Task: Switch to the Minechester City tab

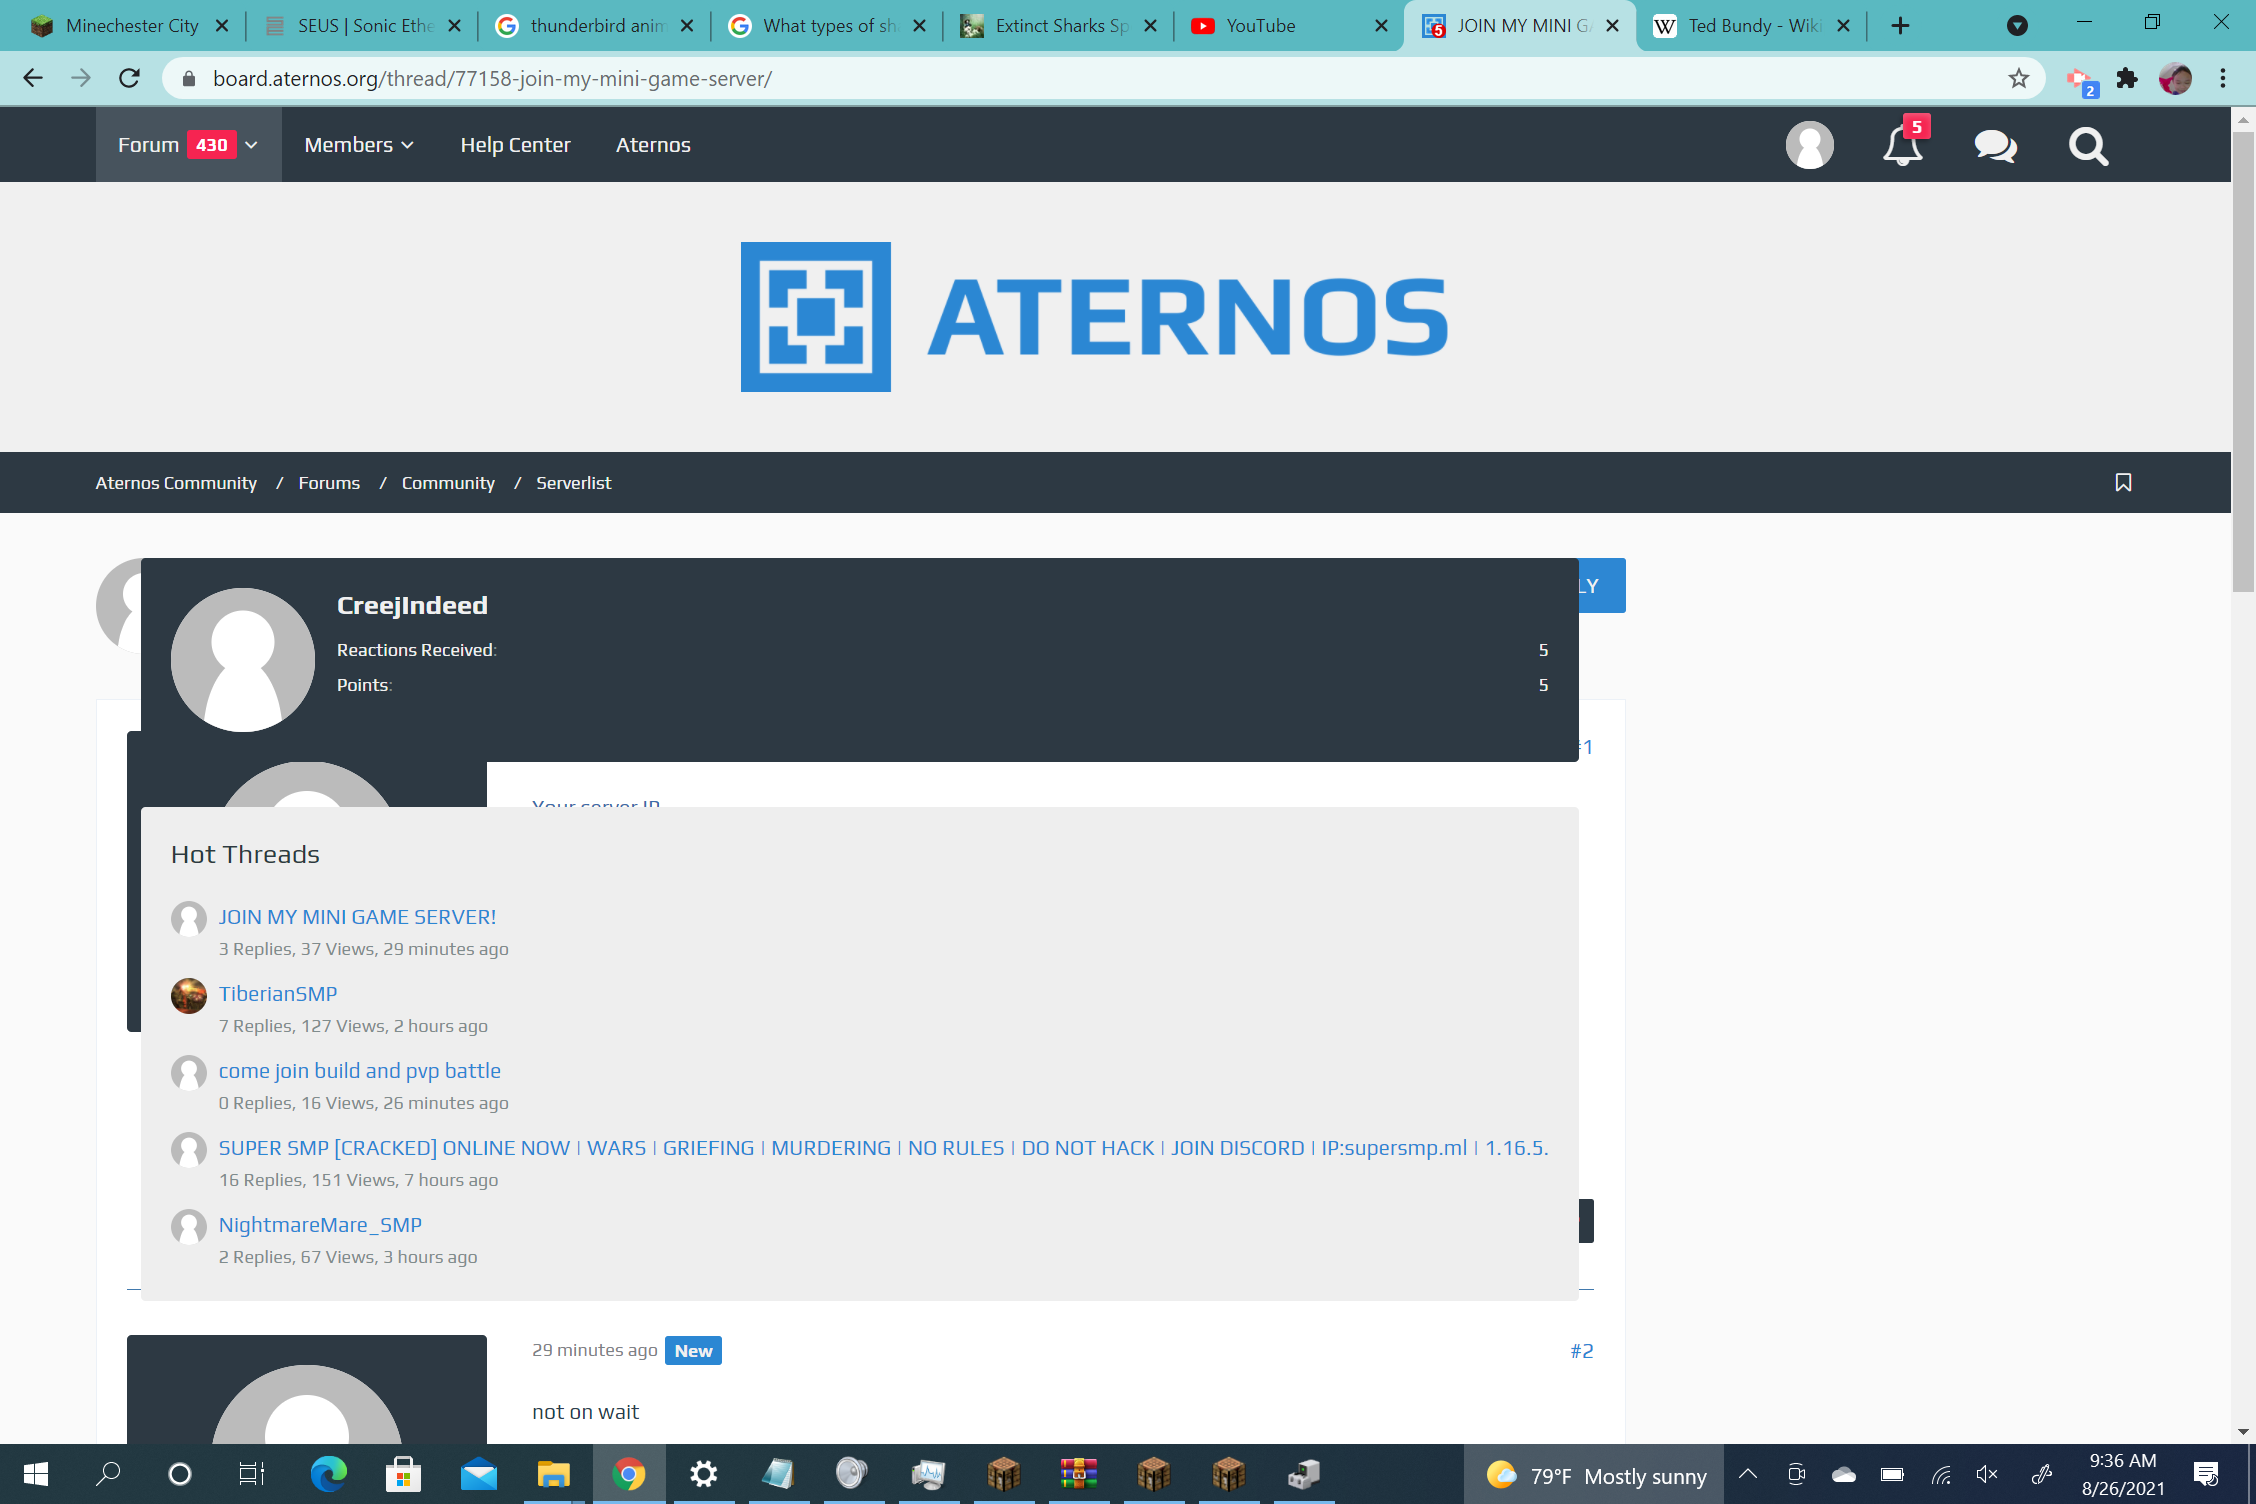Action: tap(130, 26)
